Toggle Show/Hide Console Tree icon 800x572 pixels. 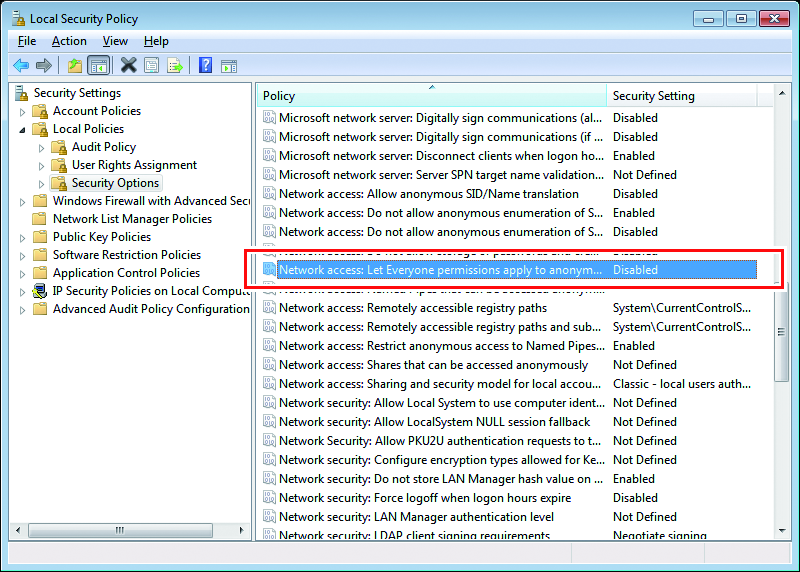(x=98, y=66)
